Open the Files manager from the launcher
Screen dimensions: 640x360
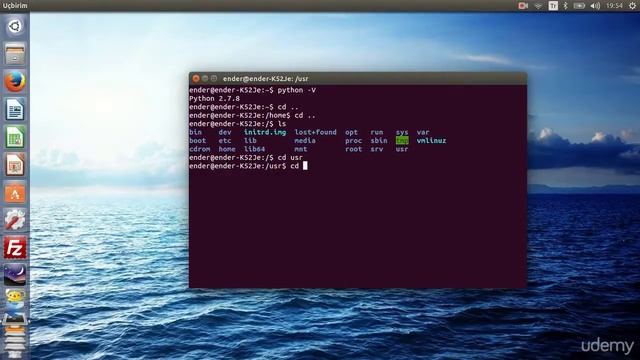[15, 54]
